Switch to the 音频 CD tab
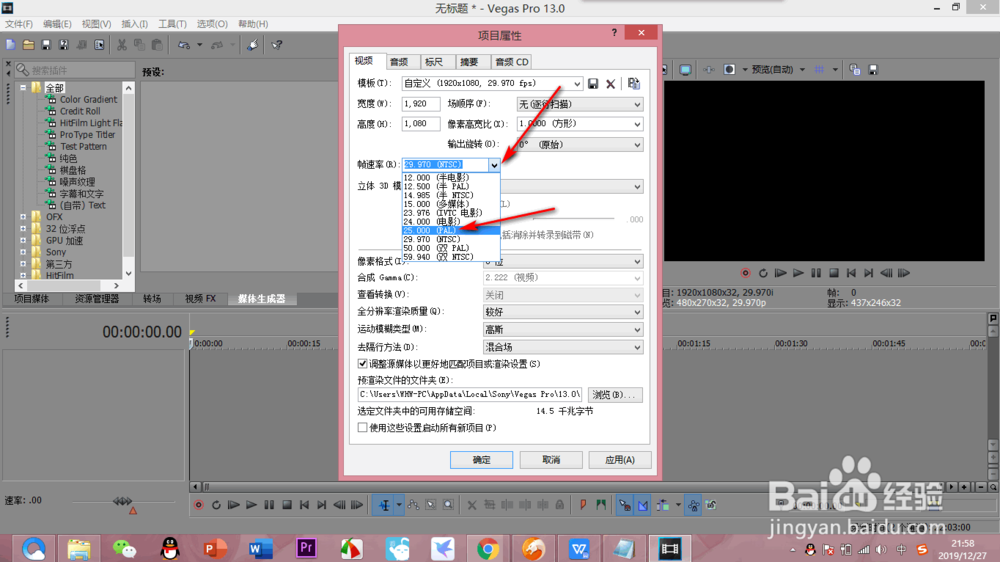The height and width of the screenshot is (562, 1000). [x=511, y=62]
